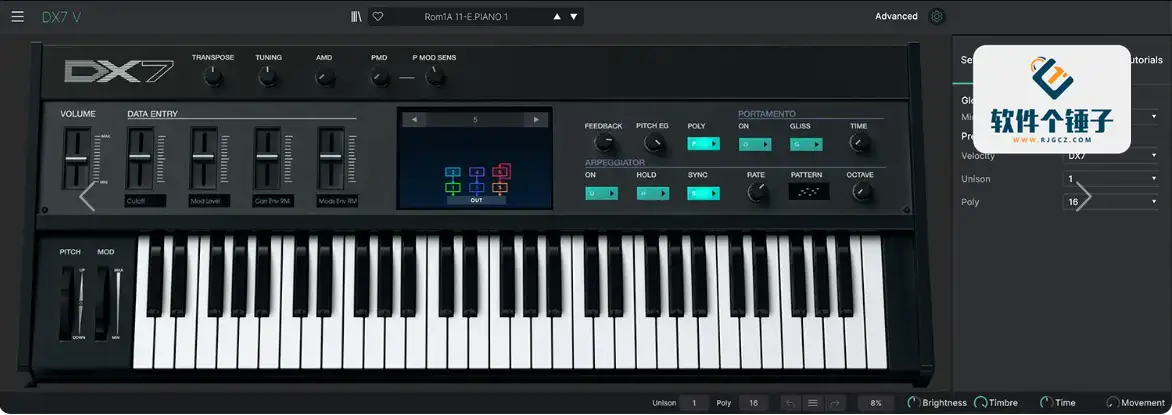Select next preset with down arrow

coord(573,16)
